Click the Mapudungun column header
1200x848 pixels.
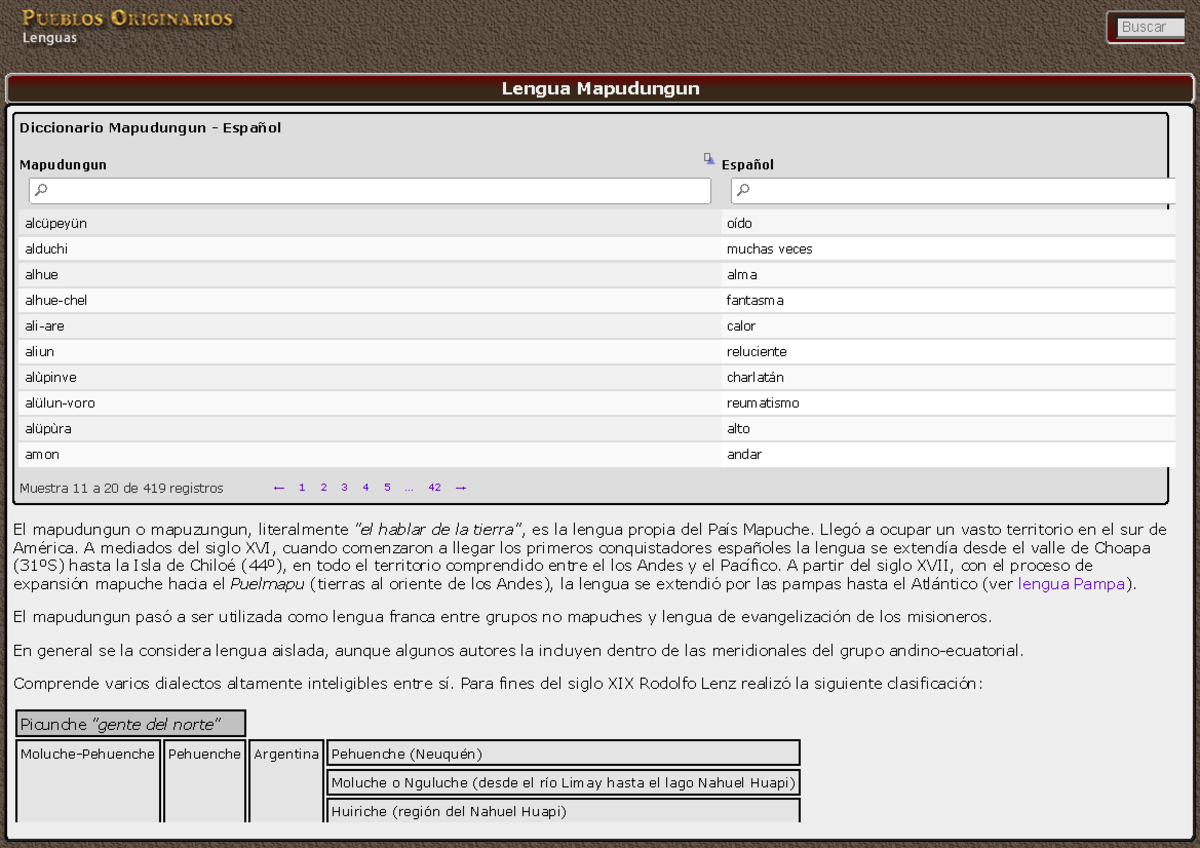(x=63, y=164)
